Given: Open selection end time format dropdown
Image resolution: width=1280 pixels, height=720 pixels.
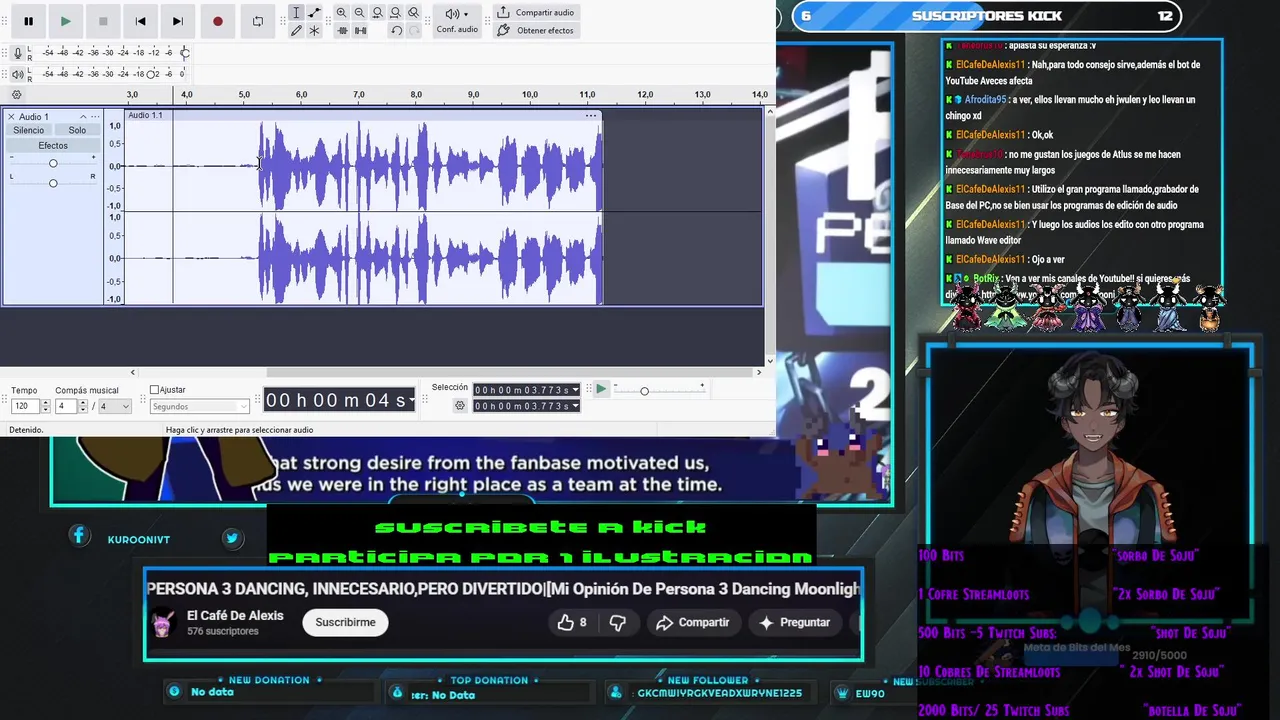Looking at the screenshot, I should click(575, 406).
